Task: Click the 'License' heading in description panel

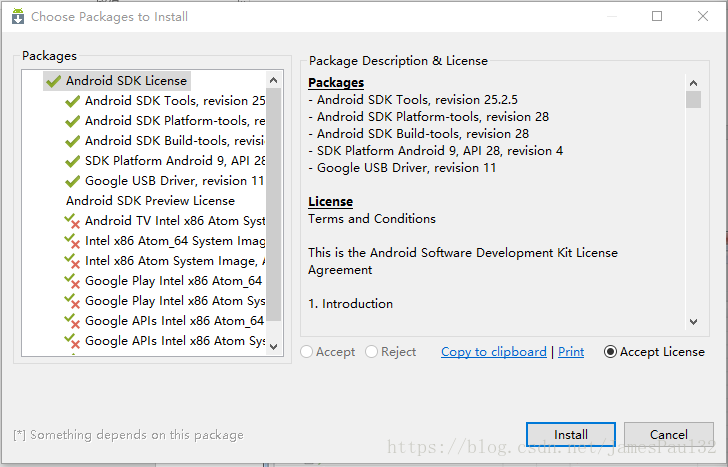Action: click(331, 201)
